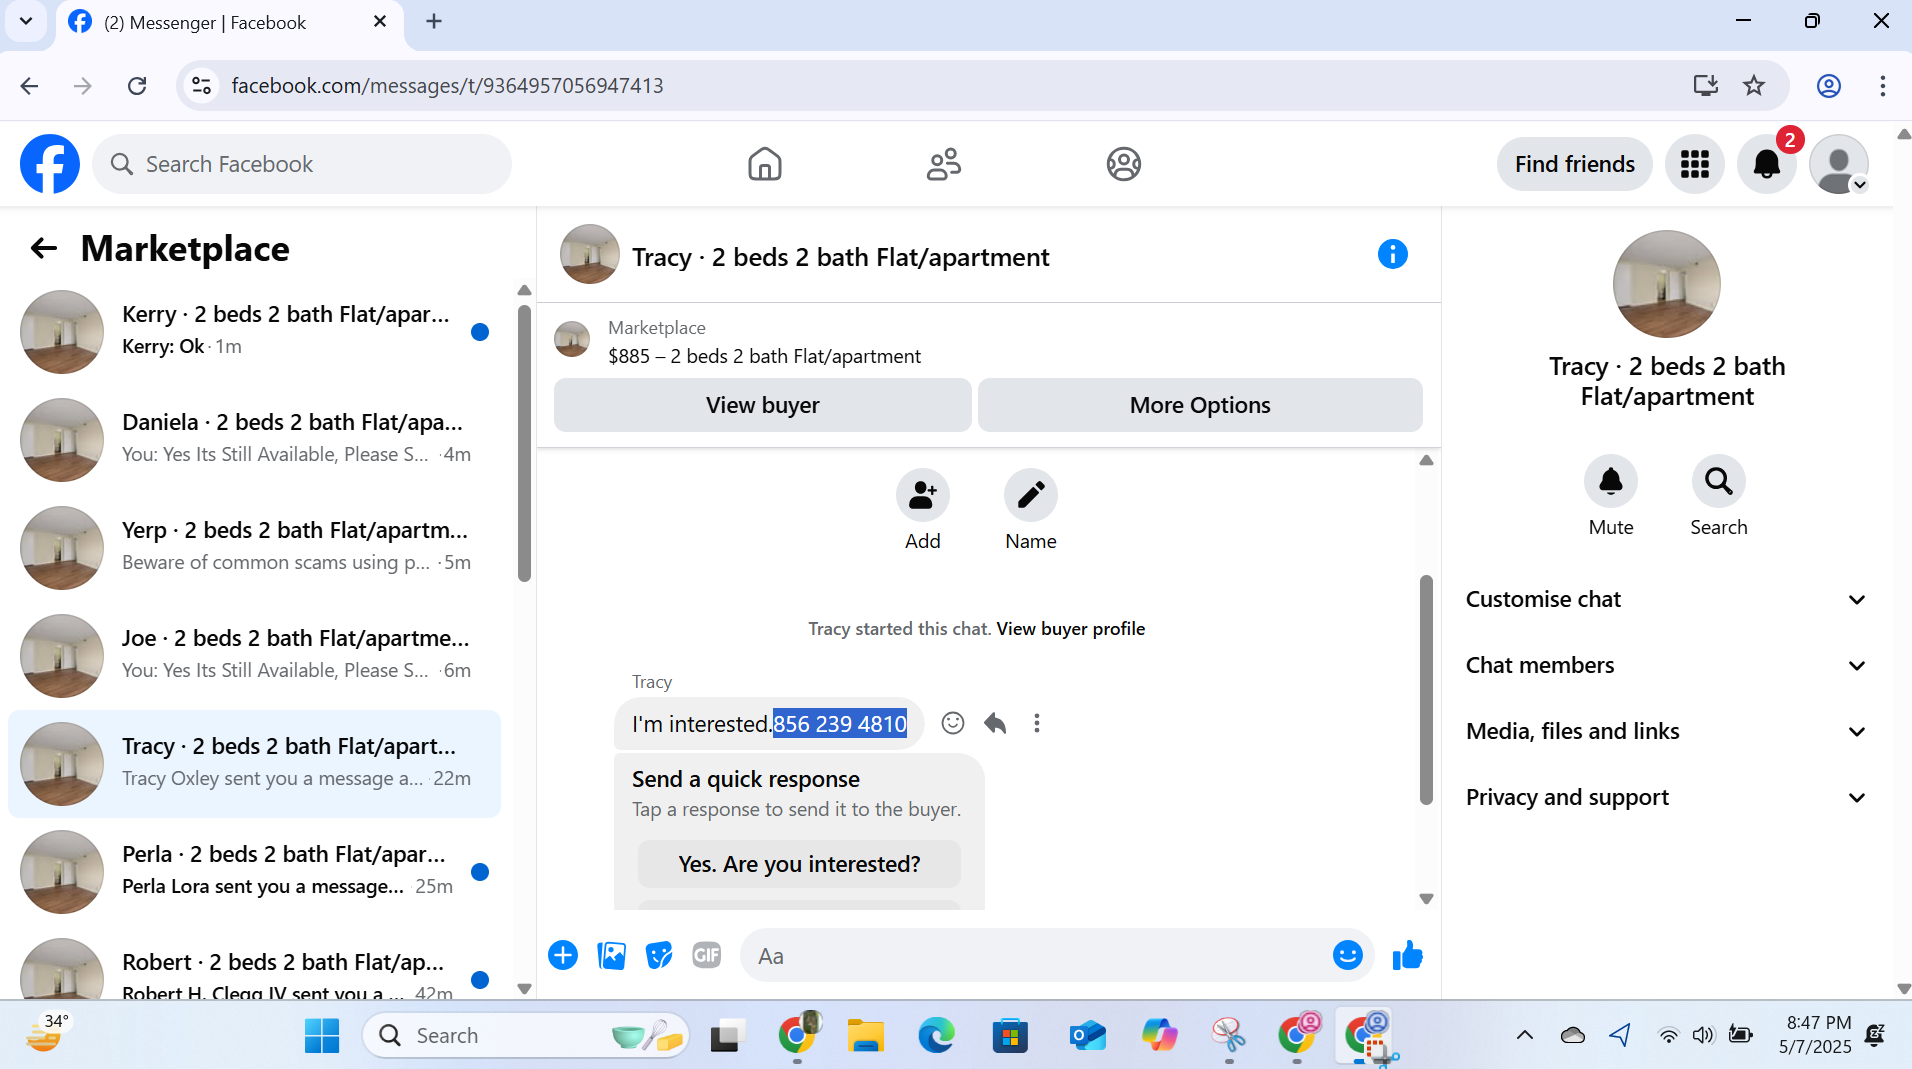Open the Facebook menu grid icon

[x=1695, y=164]
